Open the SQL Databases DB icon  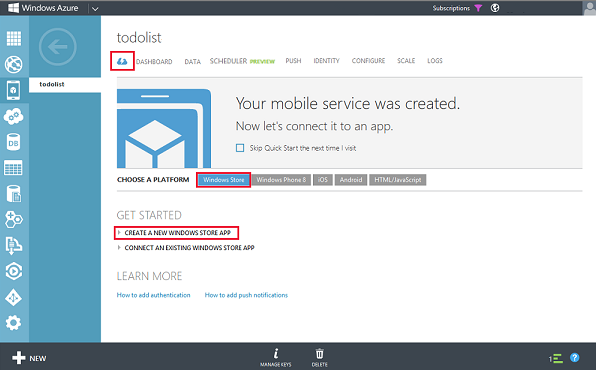[x=14, y=142]
